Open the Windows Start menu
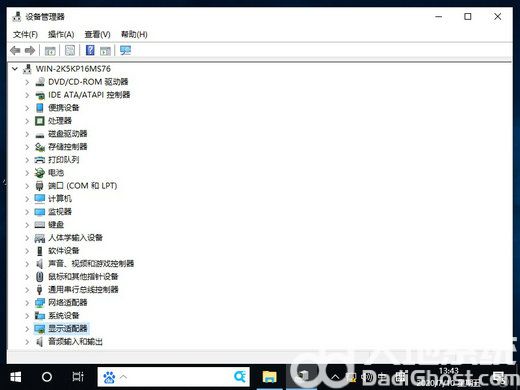520x390 pixels. point(16,377)
